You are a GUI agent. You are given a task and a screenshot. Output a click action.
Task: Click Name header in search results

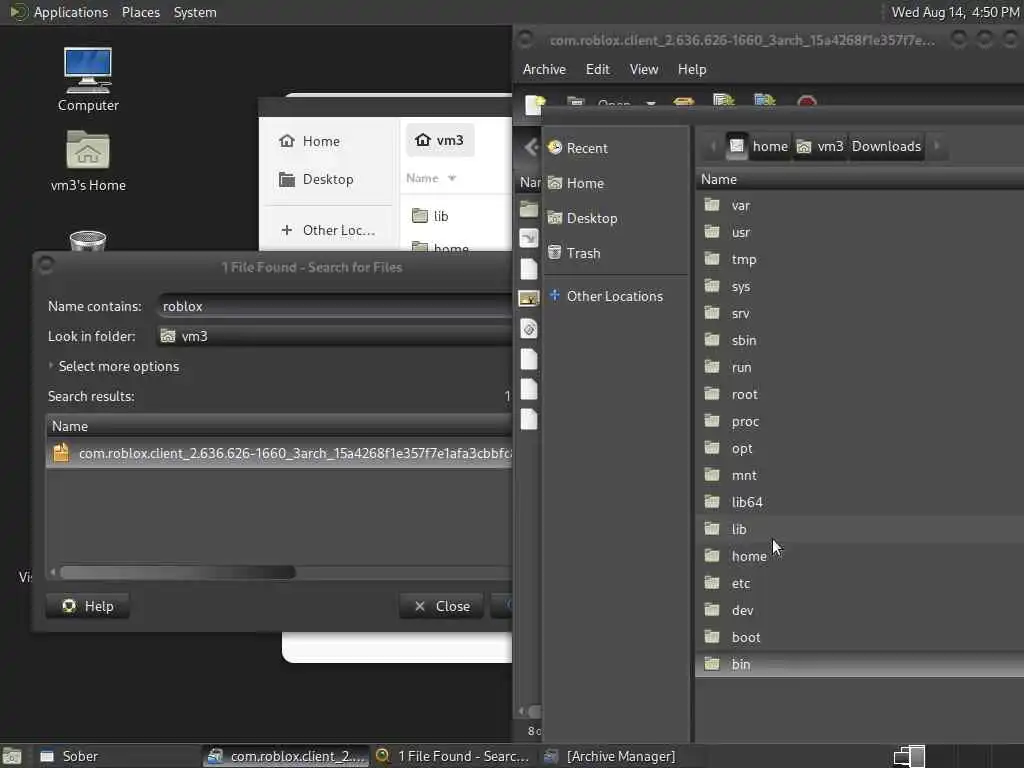point(279,426)
